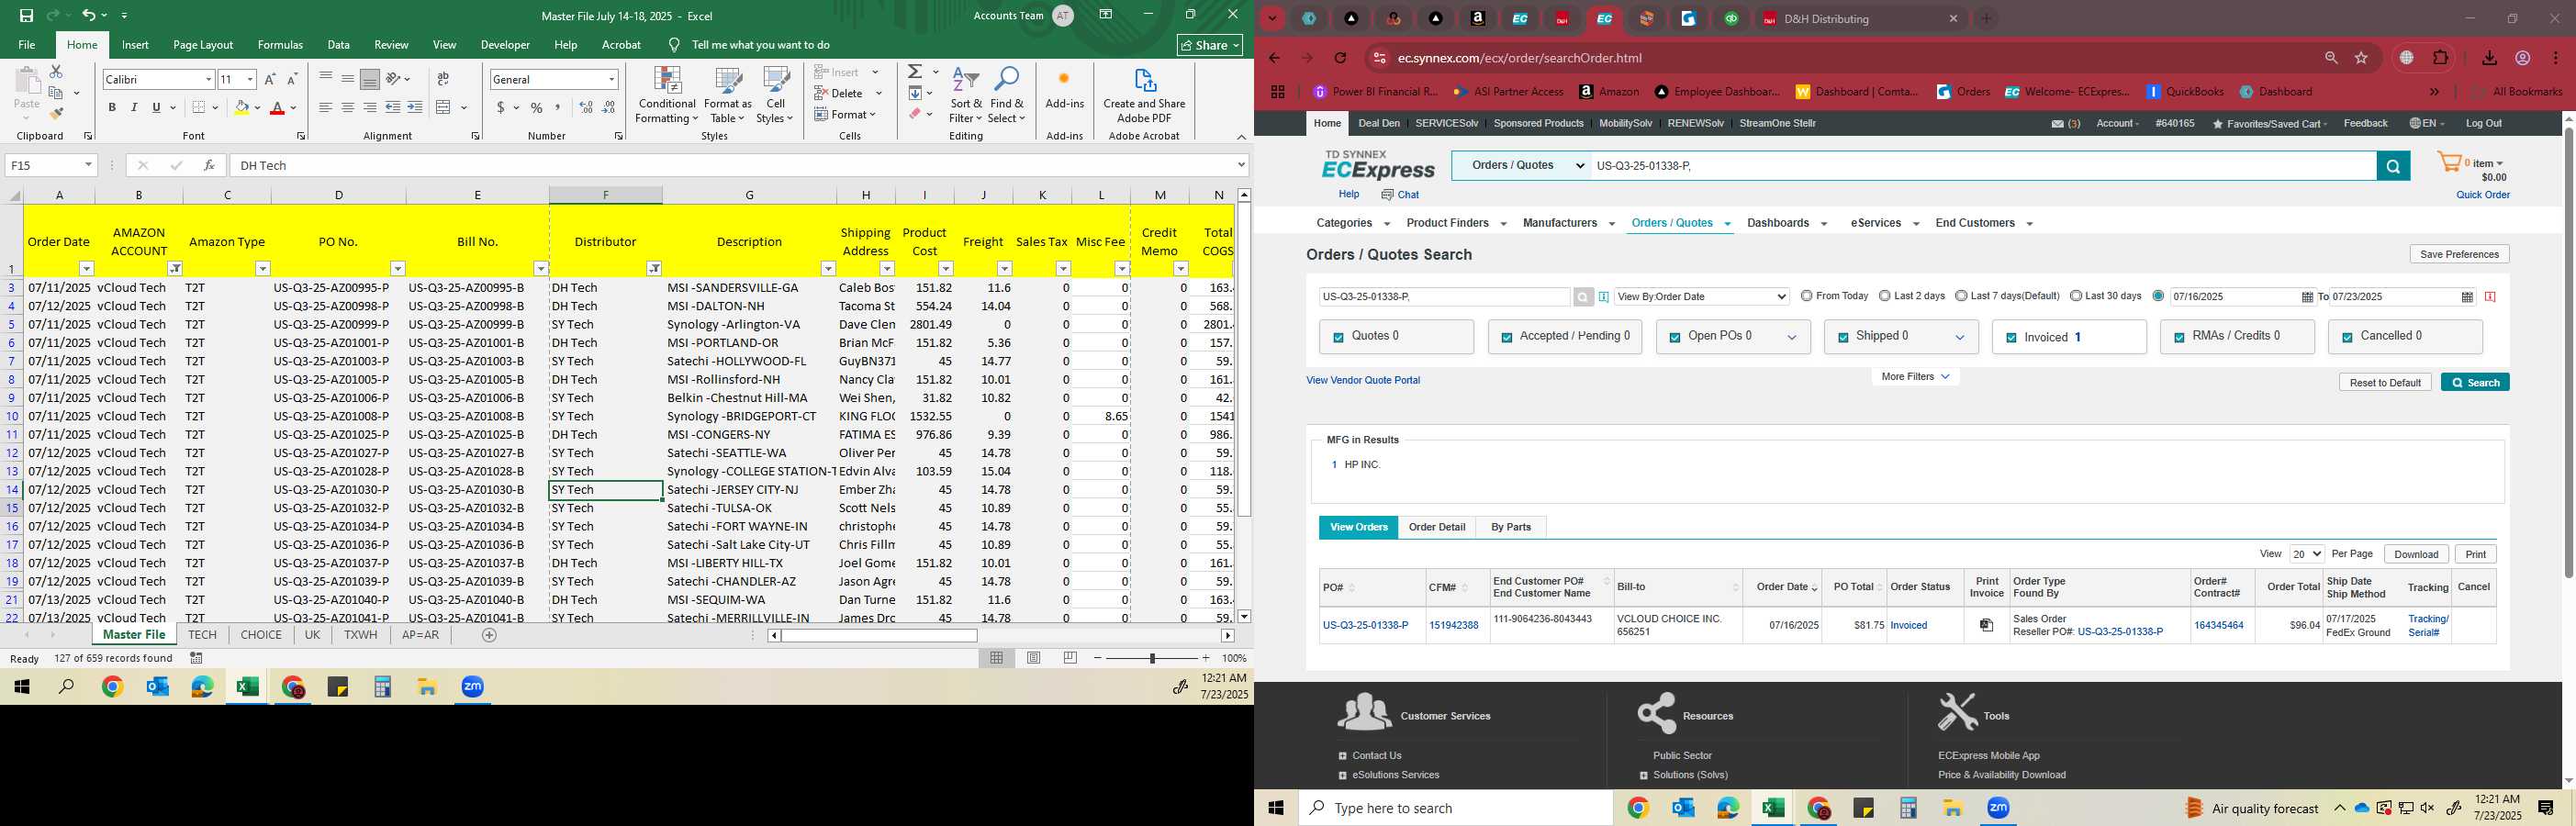This screenshot has height=826, width=2576.
Task: Click Print Invoice icon for order row
Action: pyautogui.click(x=1987, y=625)
